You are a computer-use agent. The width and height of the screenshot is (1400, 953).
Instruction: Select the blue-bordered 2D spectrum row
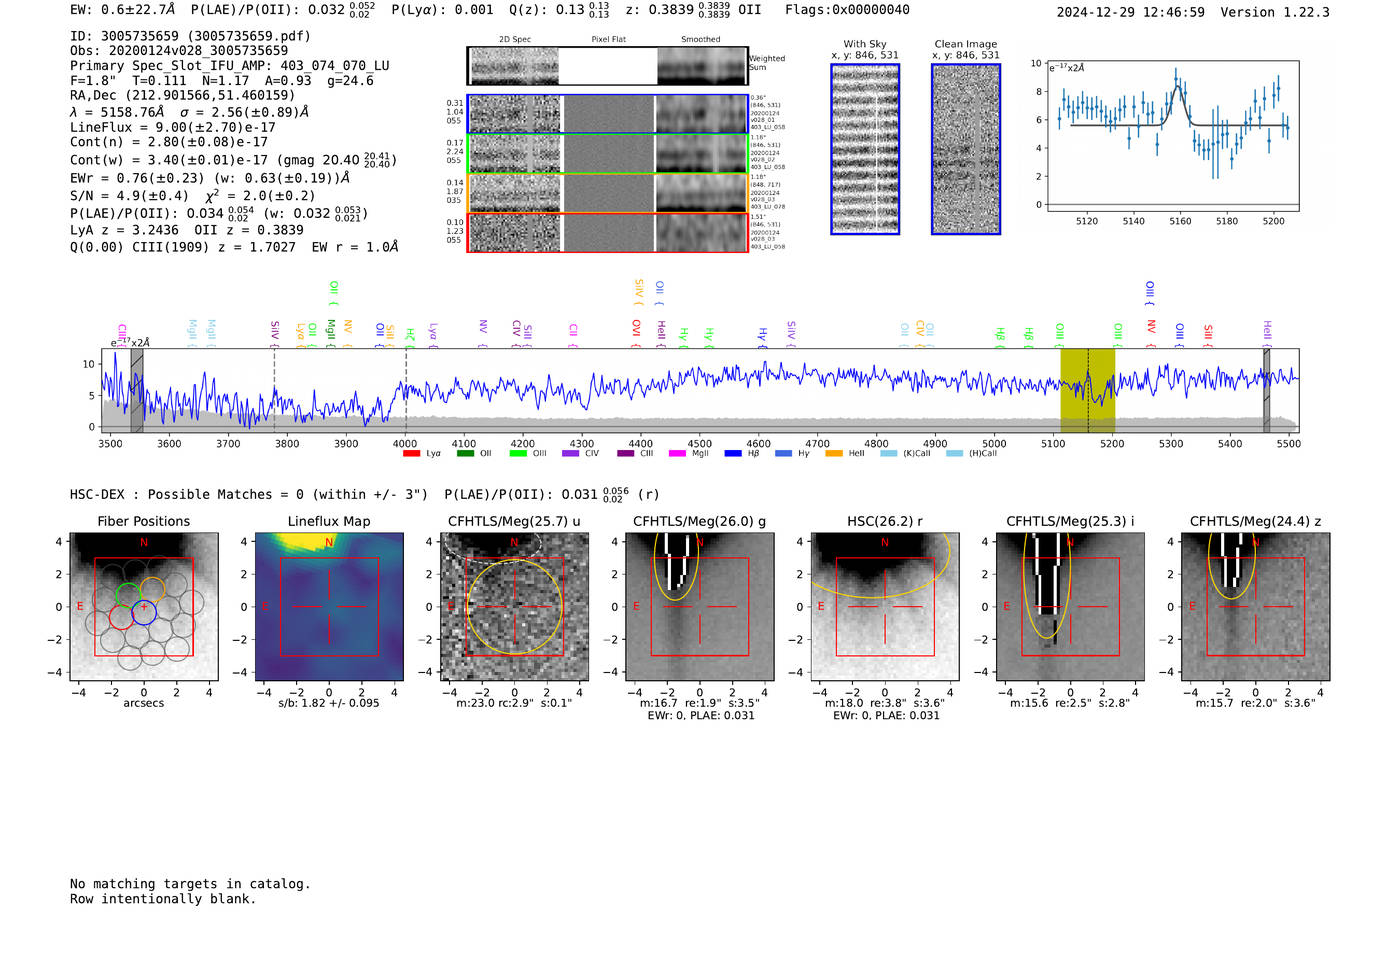pos(608,114)
